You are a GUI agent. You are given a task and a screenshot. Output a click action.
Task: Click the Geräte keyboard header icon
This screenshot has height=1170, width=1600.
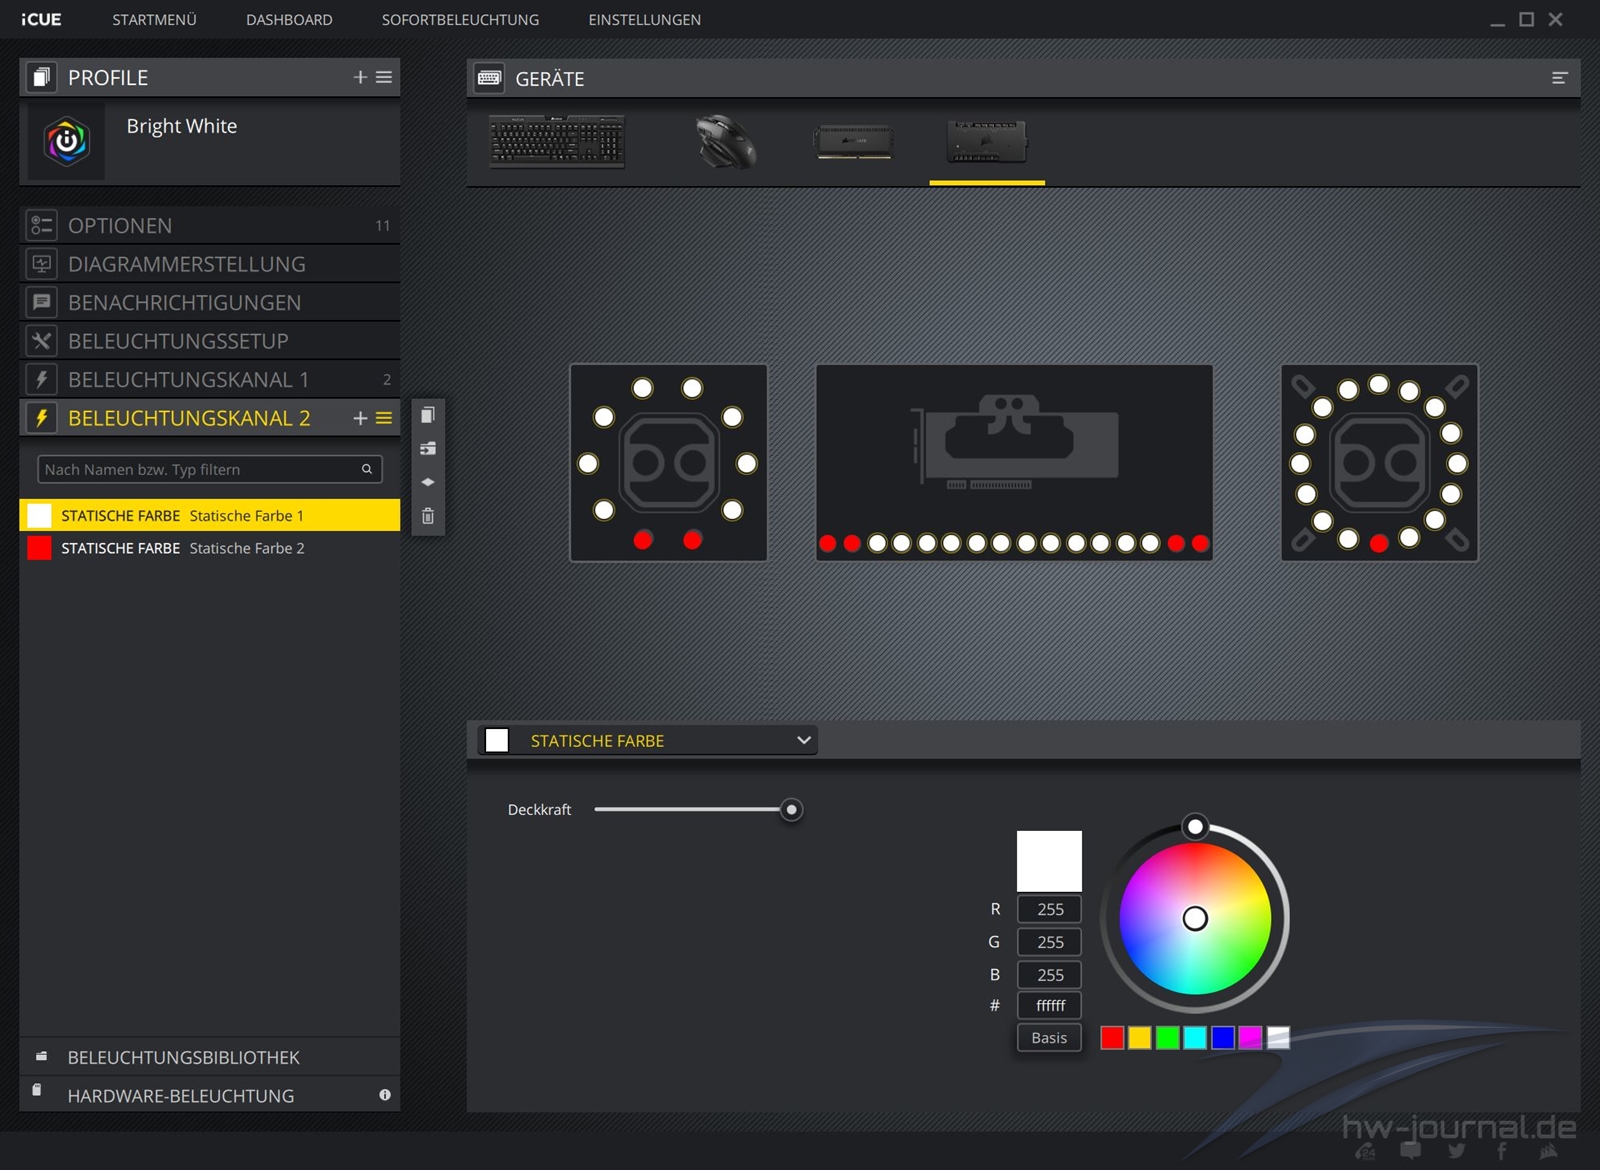pyautogui.click(x=489, y=78)
